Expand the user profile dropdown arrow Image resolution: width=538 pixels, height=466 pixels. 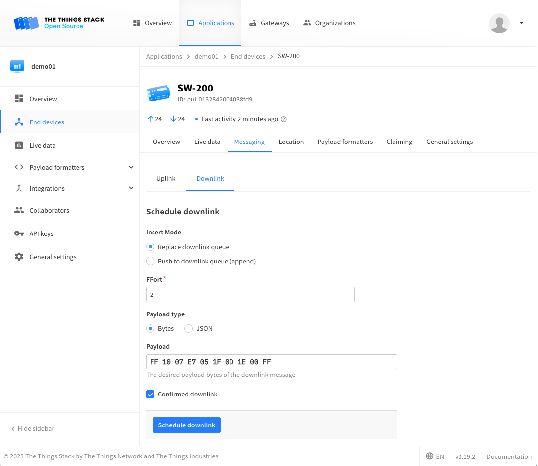521,23
